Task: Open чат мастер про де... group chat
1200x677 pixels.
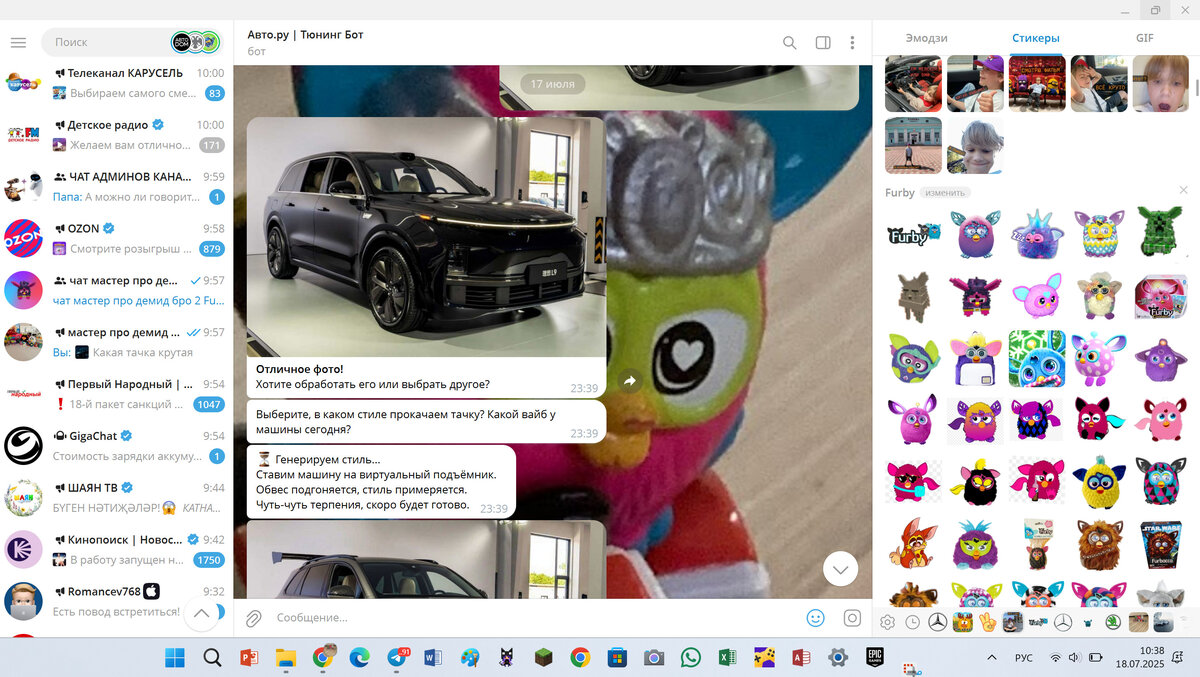Action: pyautogui.click(x=116, y=290)
